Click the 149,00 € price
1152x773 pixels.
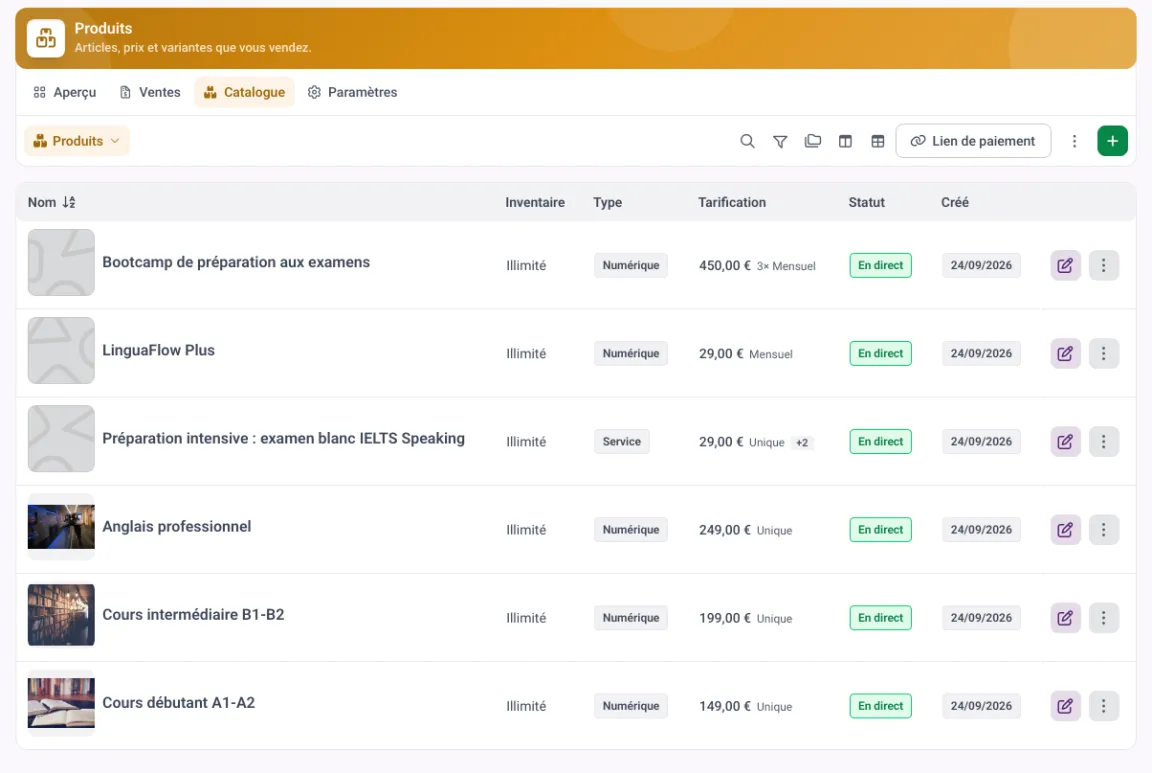(x=724, y=706)
